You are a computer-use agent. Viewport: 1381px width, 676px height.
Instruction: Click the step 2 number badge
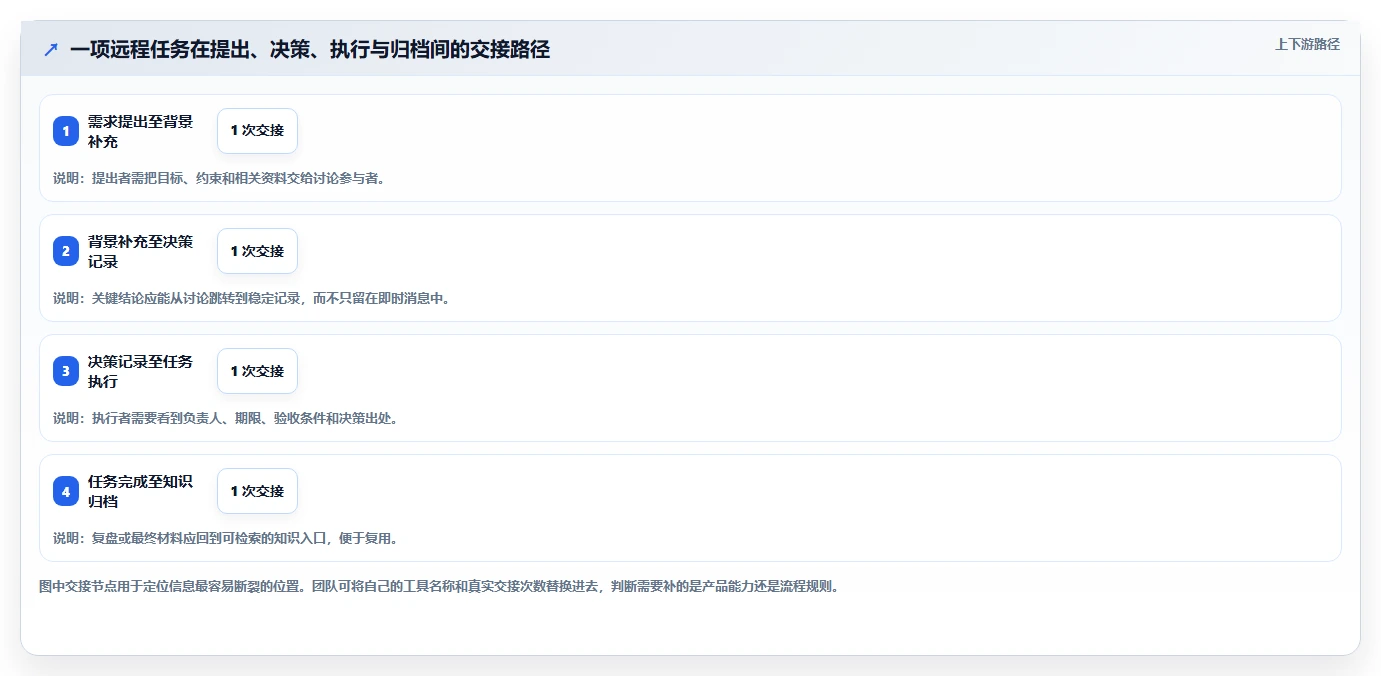coord(66,251)
